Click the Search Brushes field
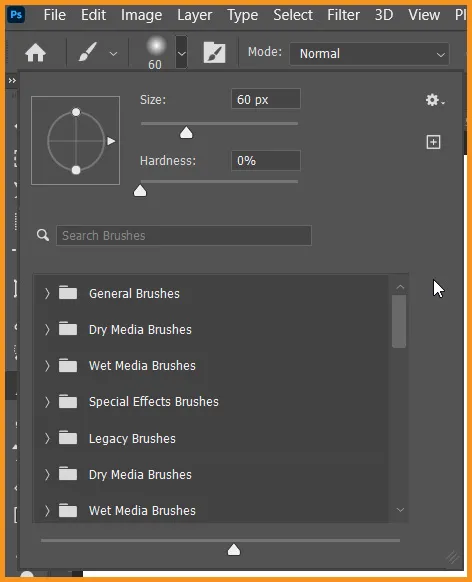 (184, 235)
